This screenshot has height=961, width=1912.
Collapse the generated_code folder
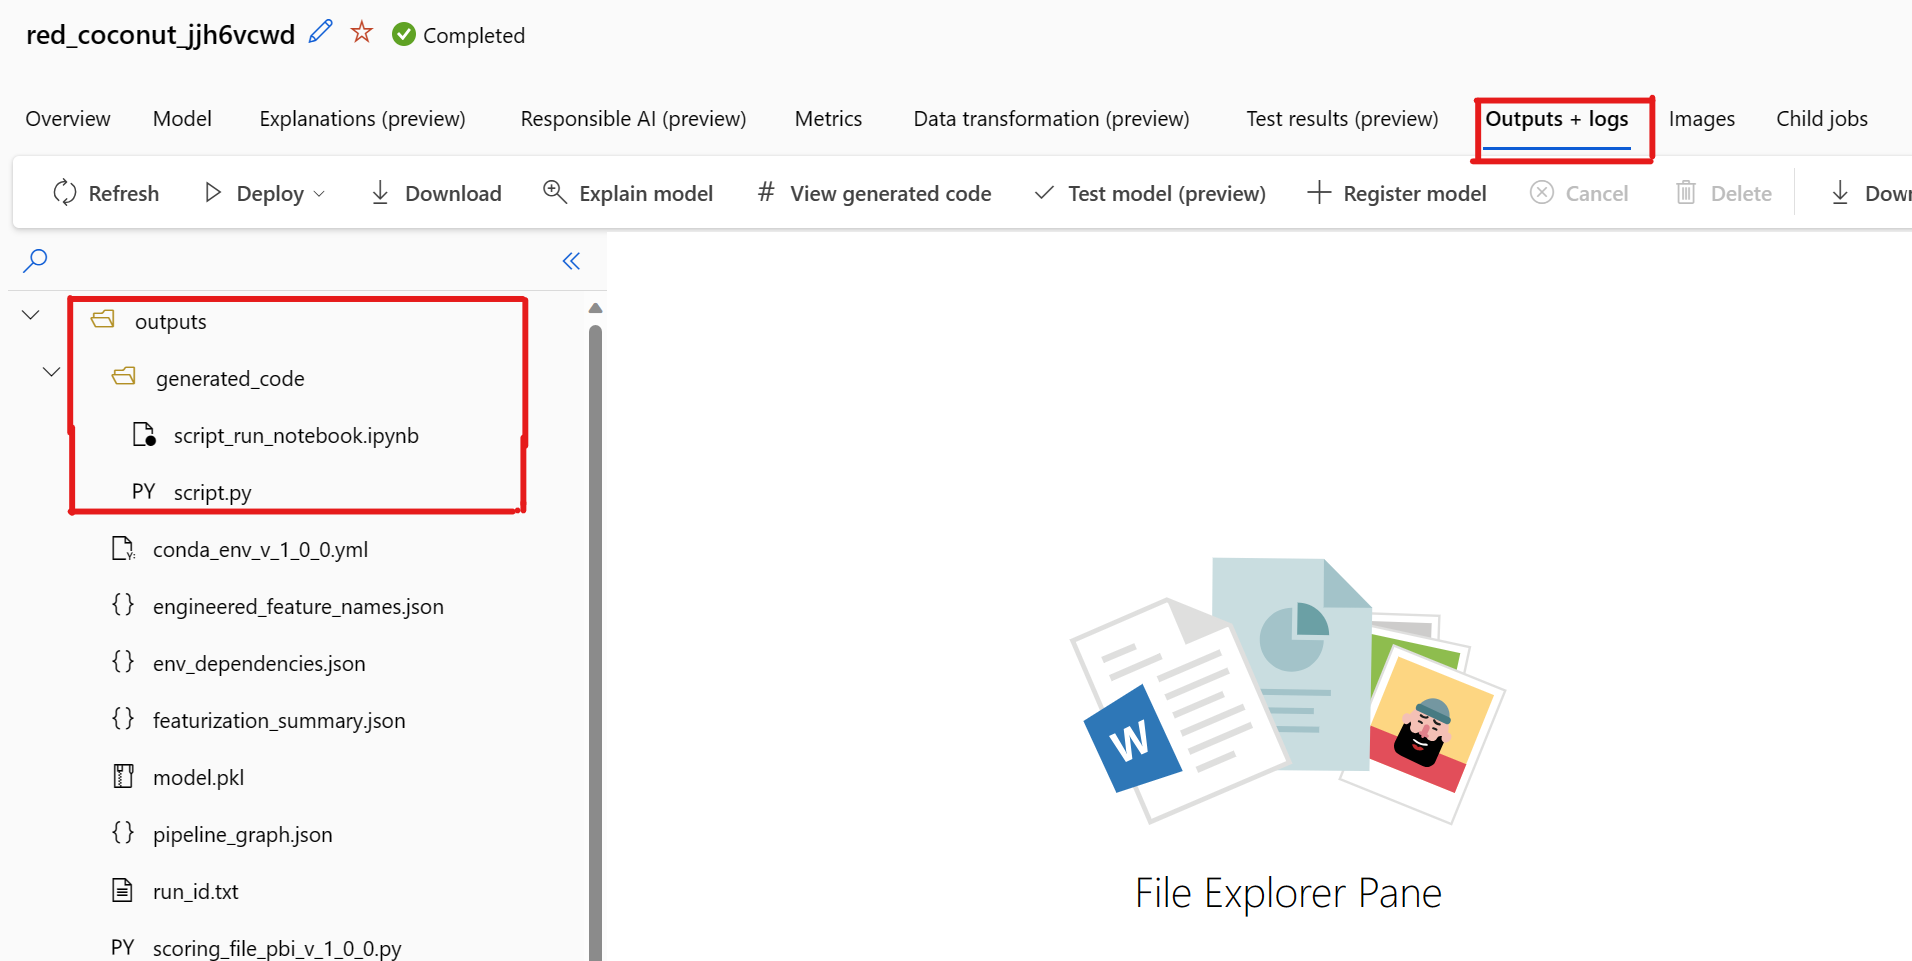point(51,372)
